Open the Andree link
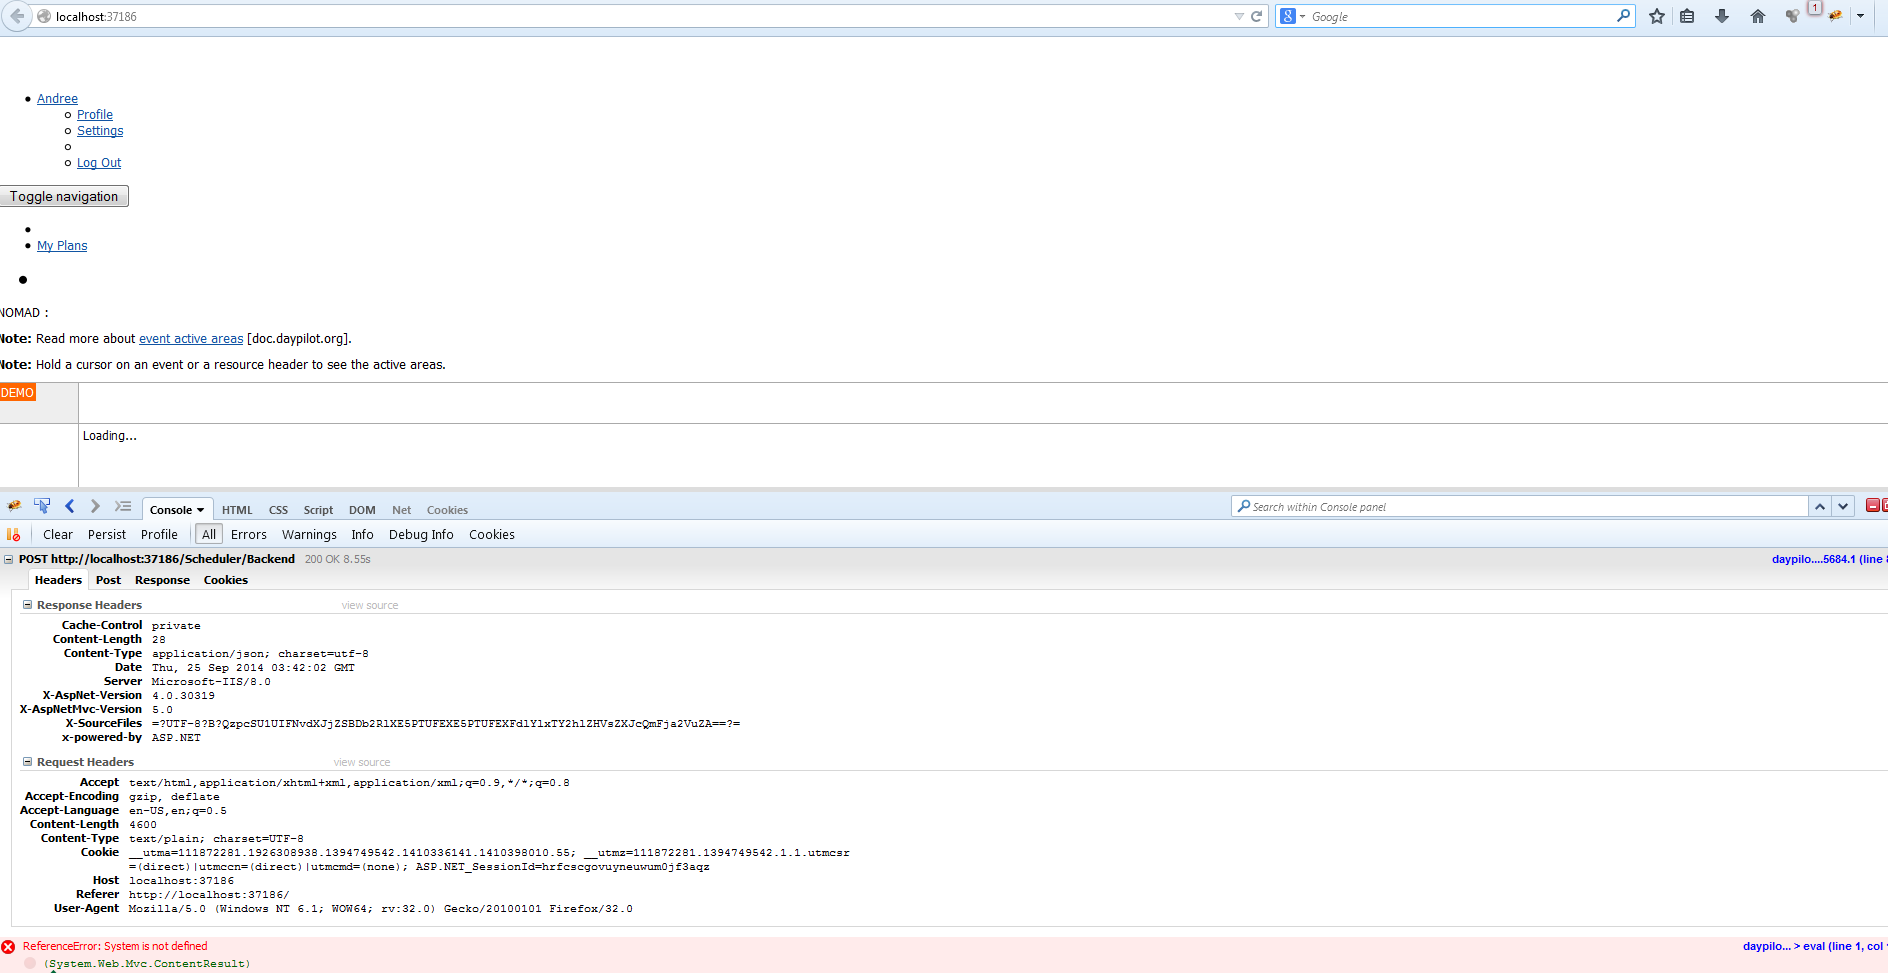 click(x=57, y=99)
